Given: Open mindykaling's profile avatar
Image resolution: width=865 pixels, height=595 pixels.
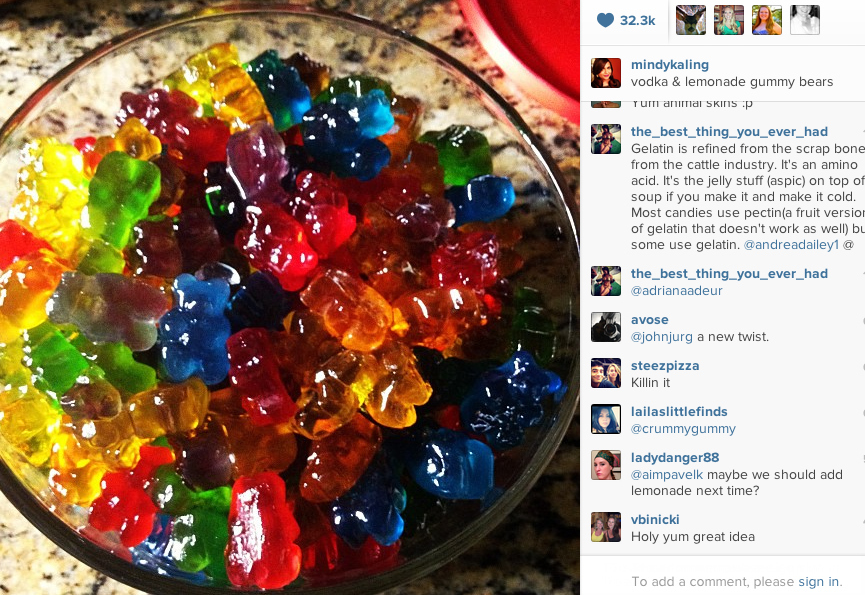Looking at the screenshot, I should coord(606,73).
